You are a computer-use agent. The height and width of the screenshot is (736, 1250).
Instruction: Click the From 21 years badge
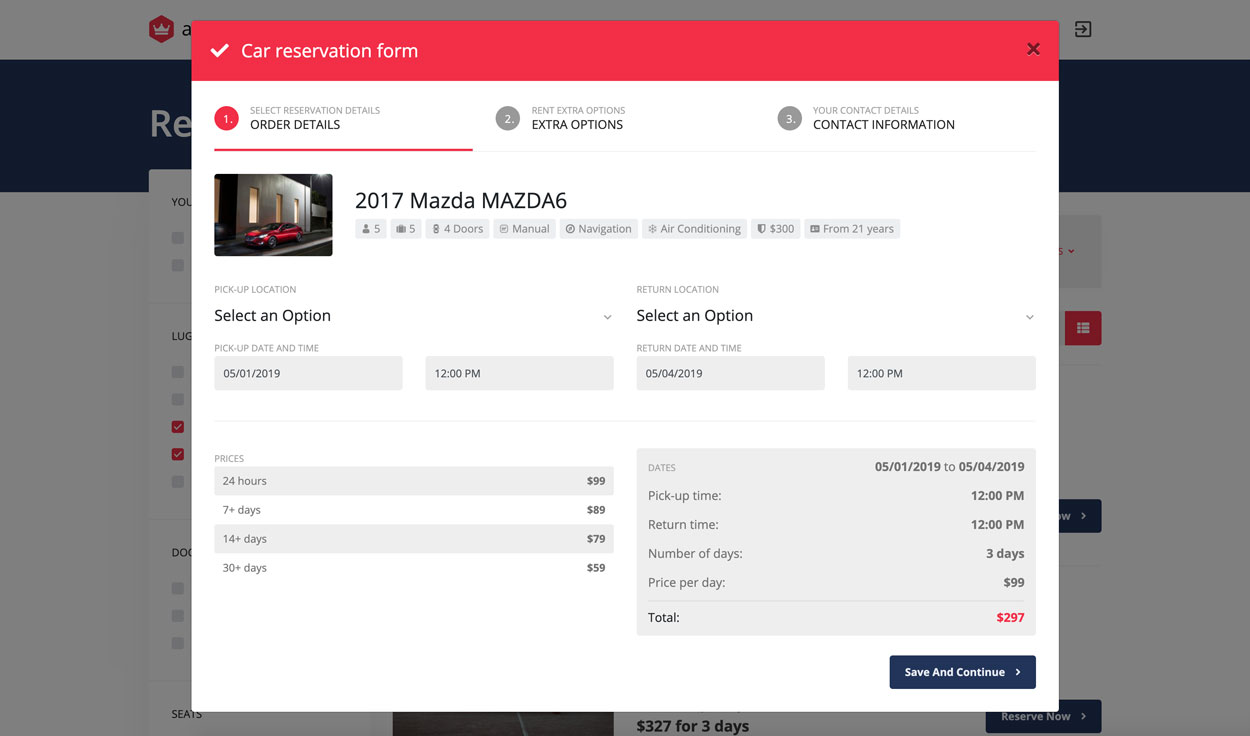(x=852, y=229)
